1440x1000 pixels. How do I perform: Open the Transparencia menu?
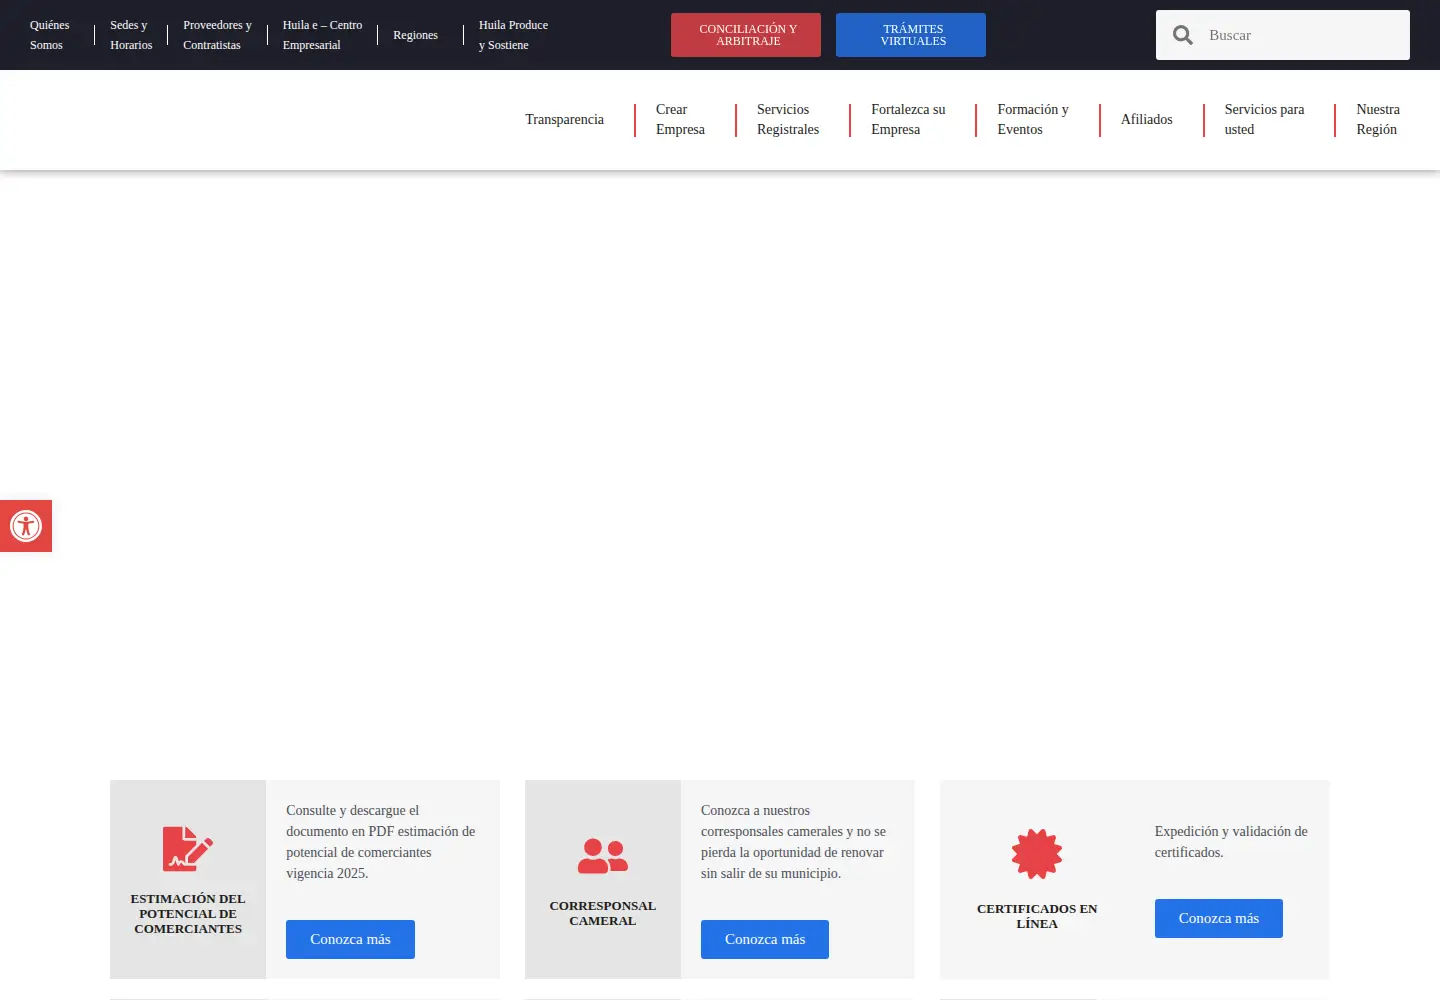click(x=565, y=119)
